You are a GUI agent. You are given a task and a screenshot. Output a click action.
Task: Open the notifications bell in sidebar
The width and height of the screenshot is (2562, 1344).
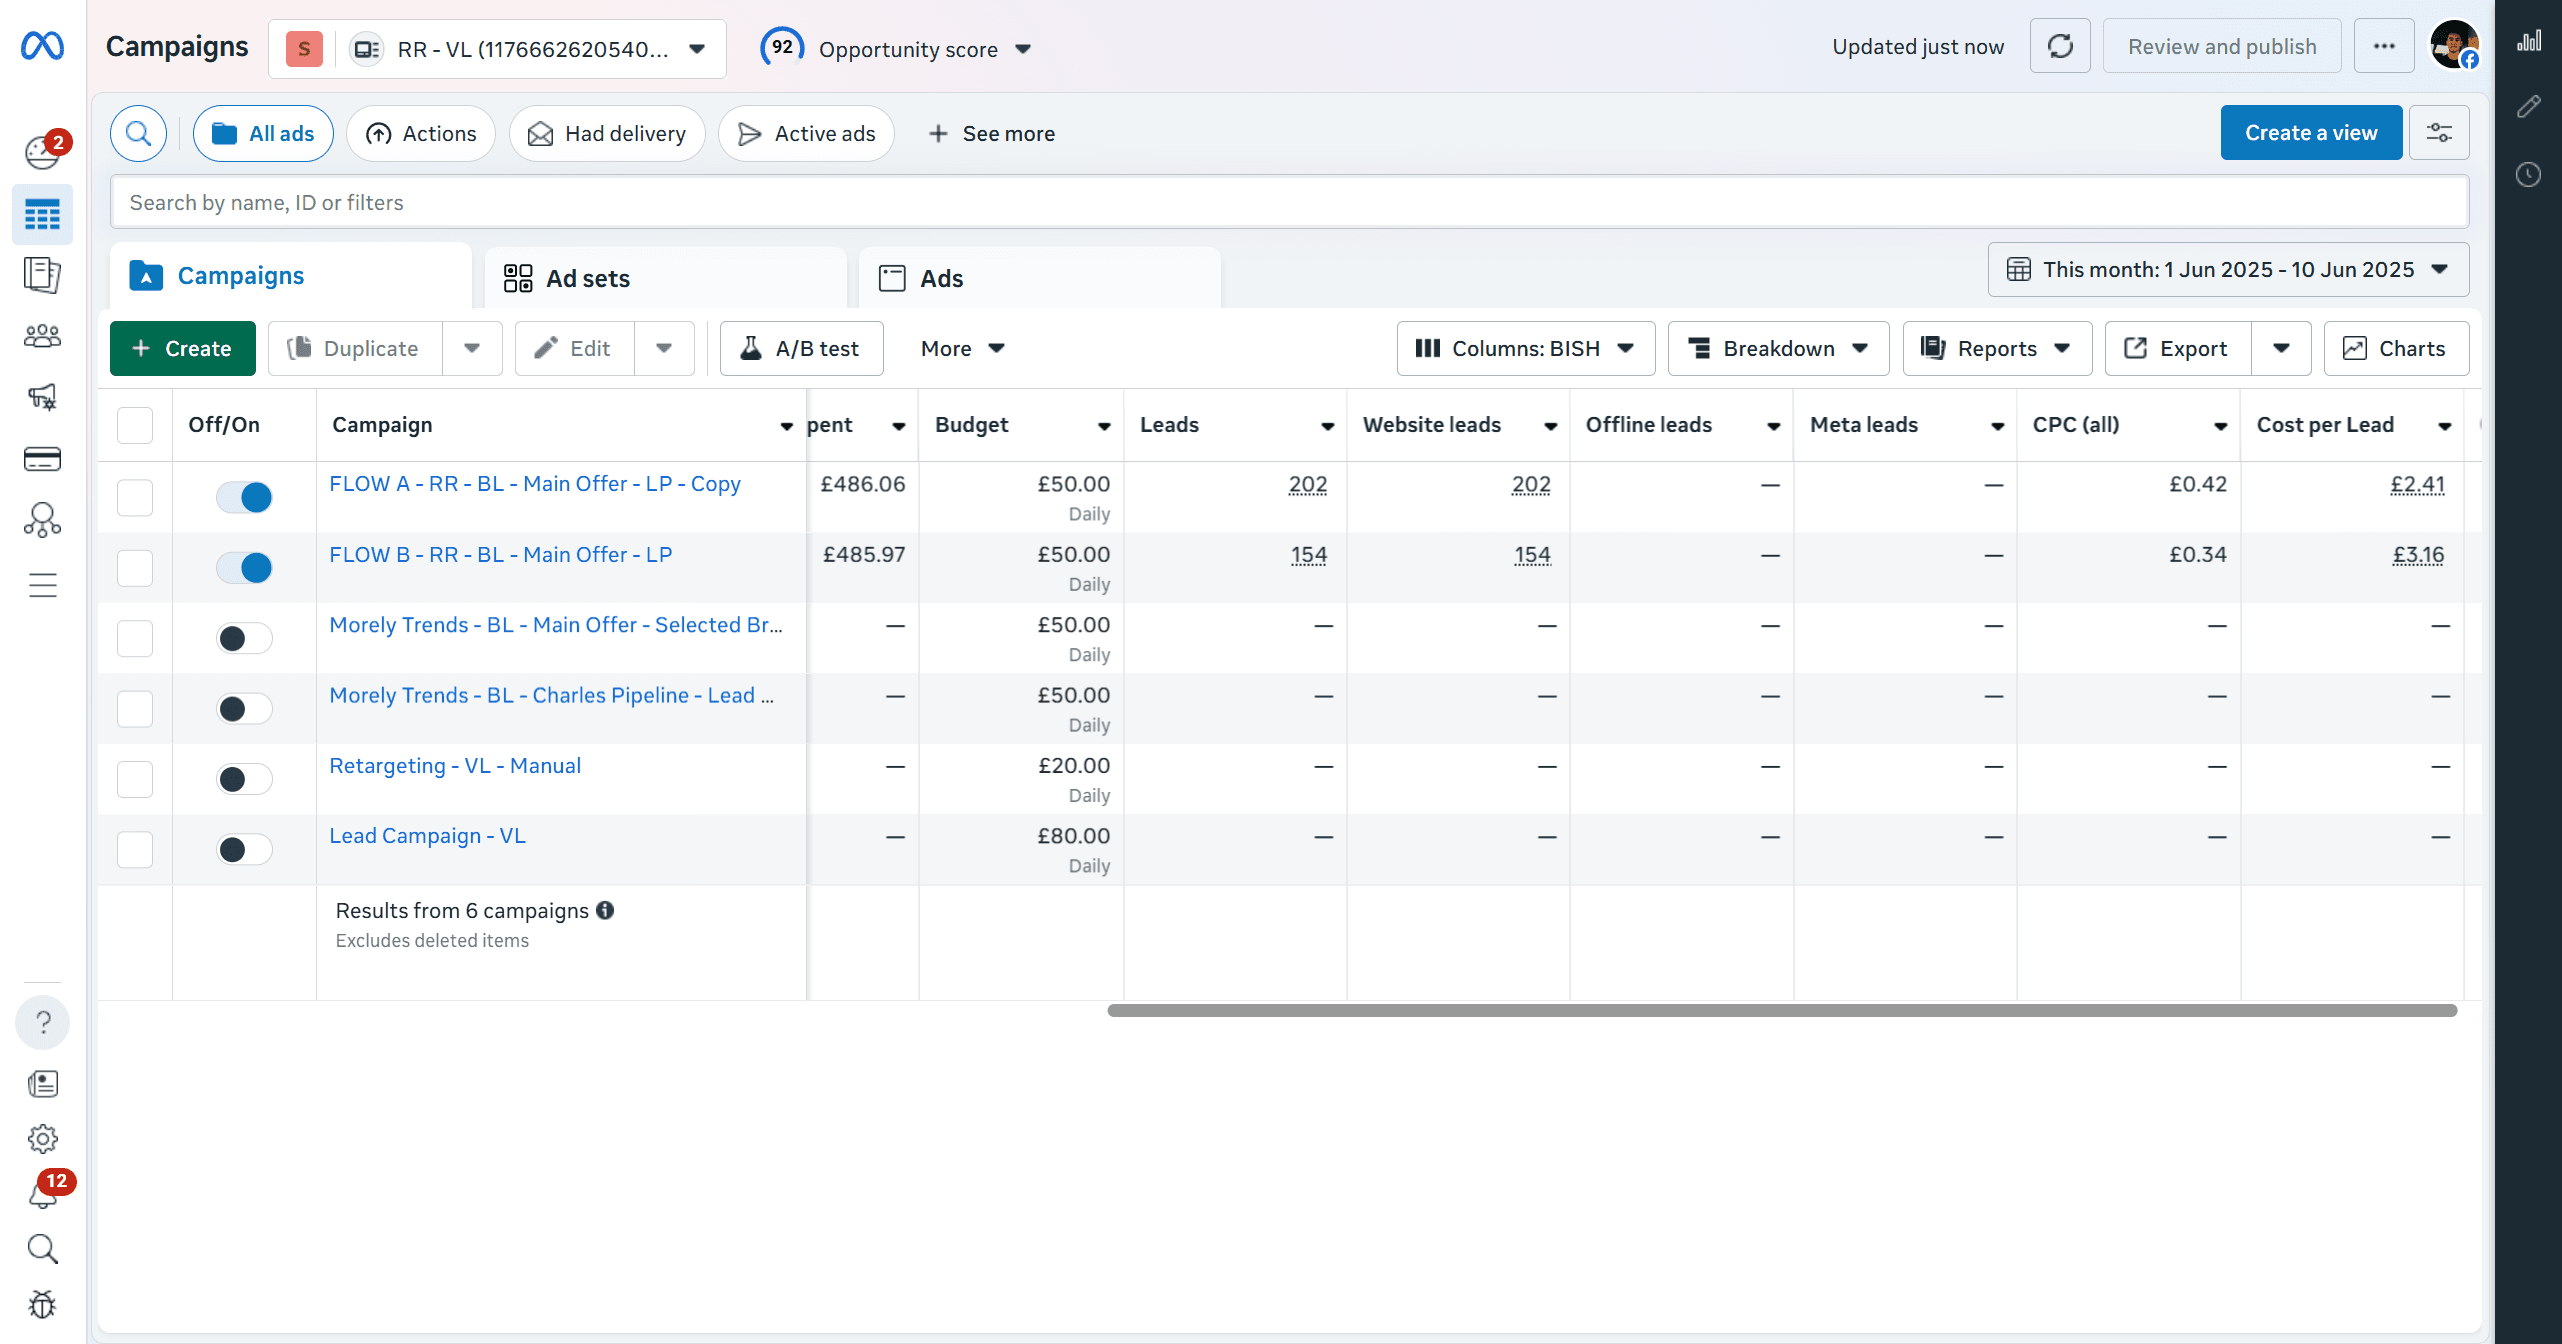click(43, 1193)
